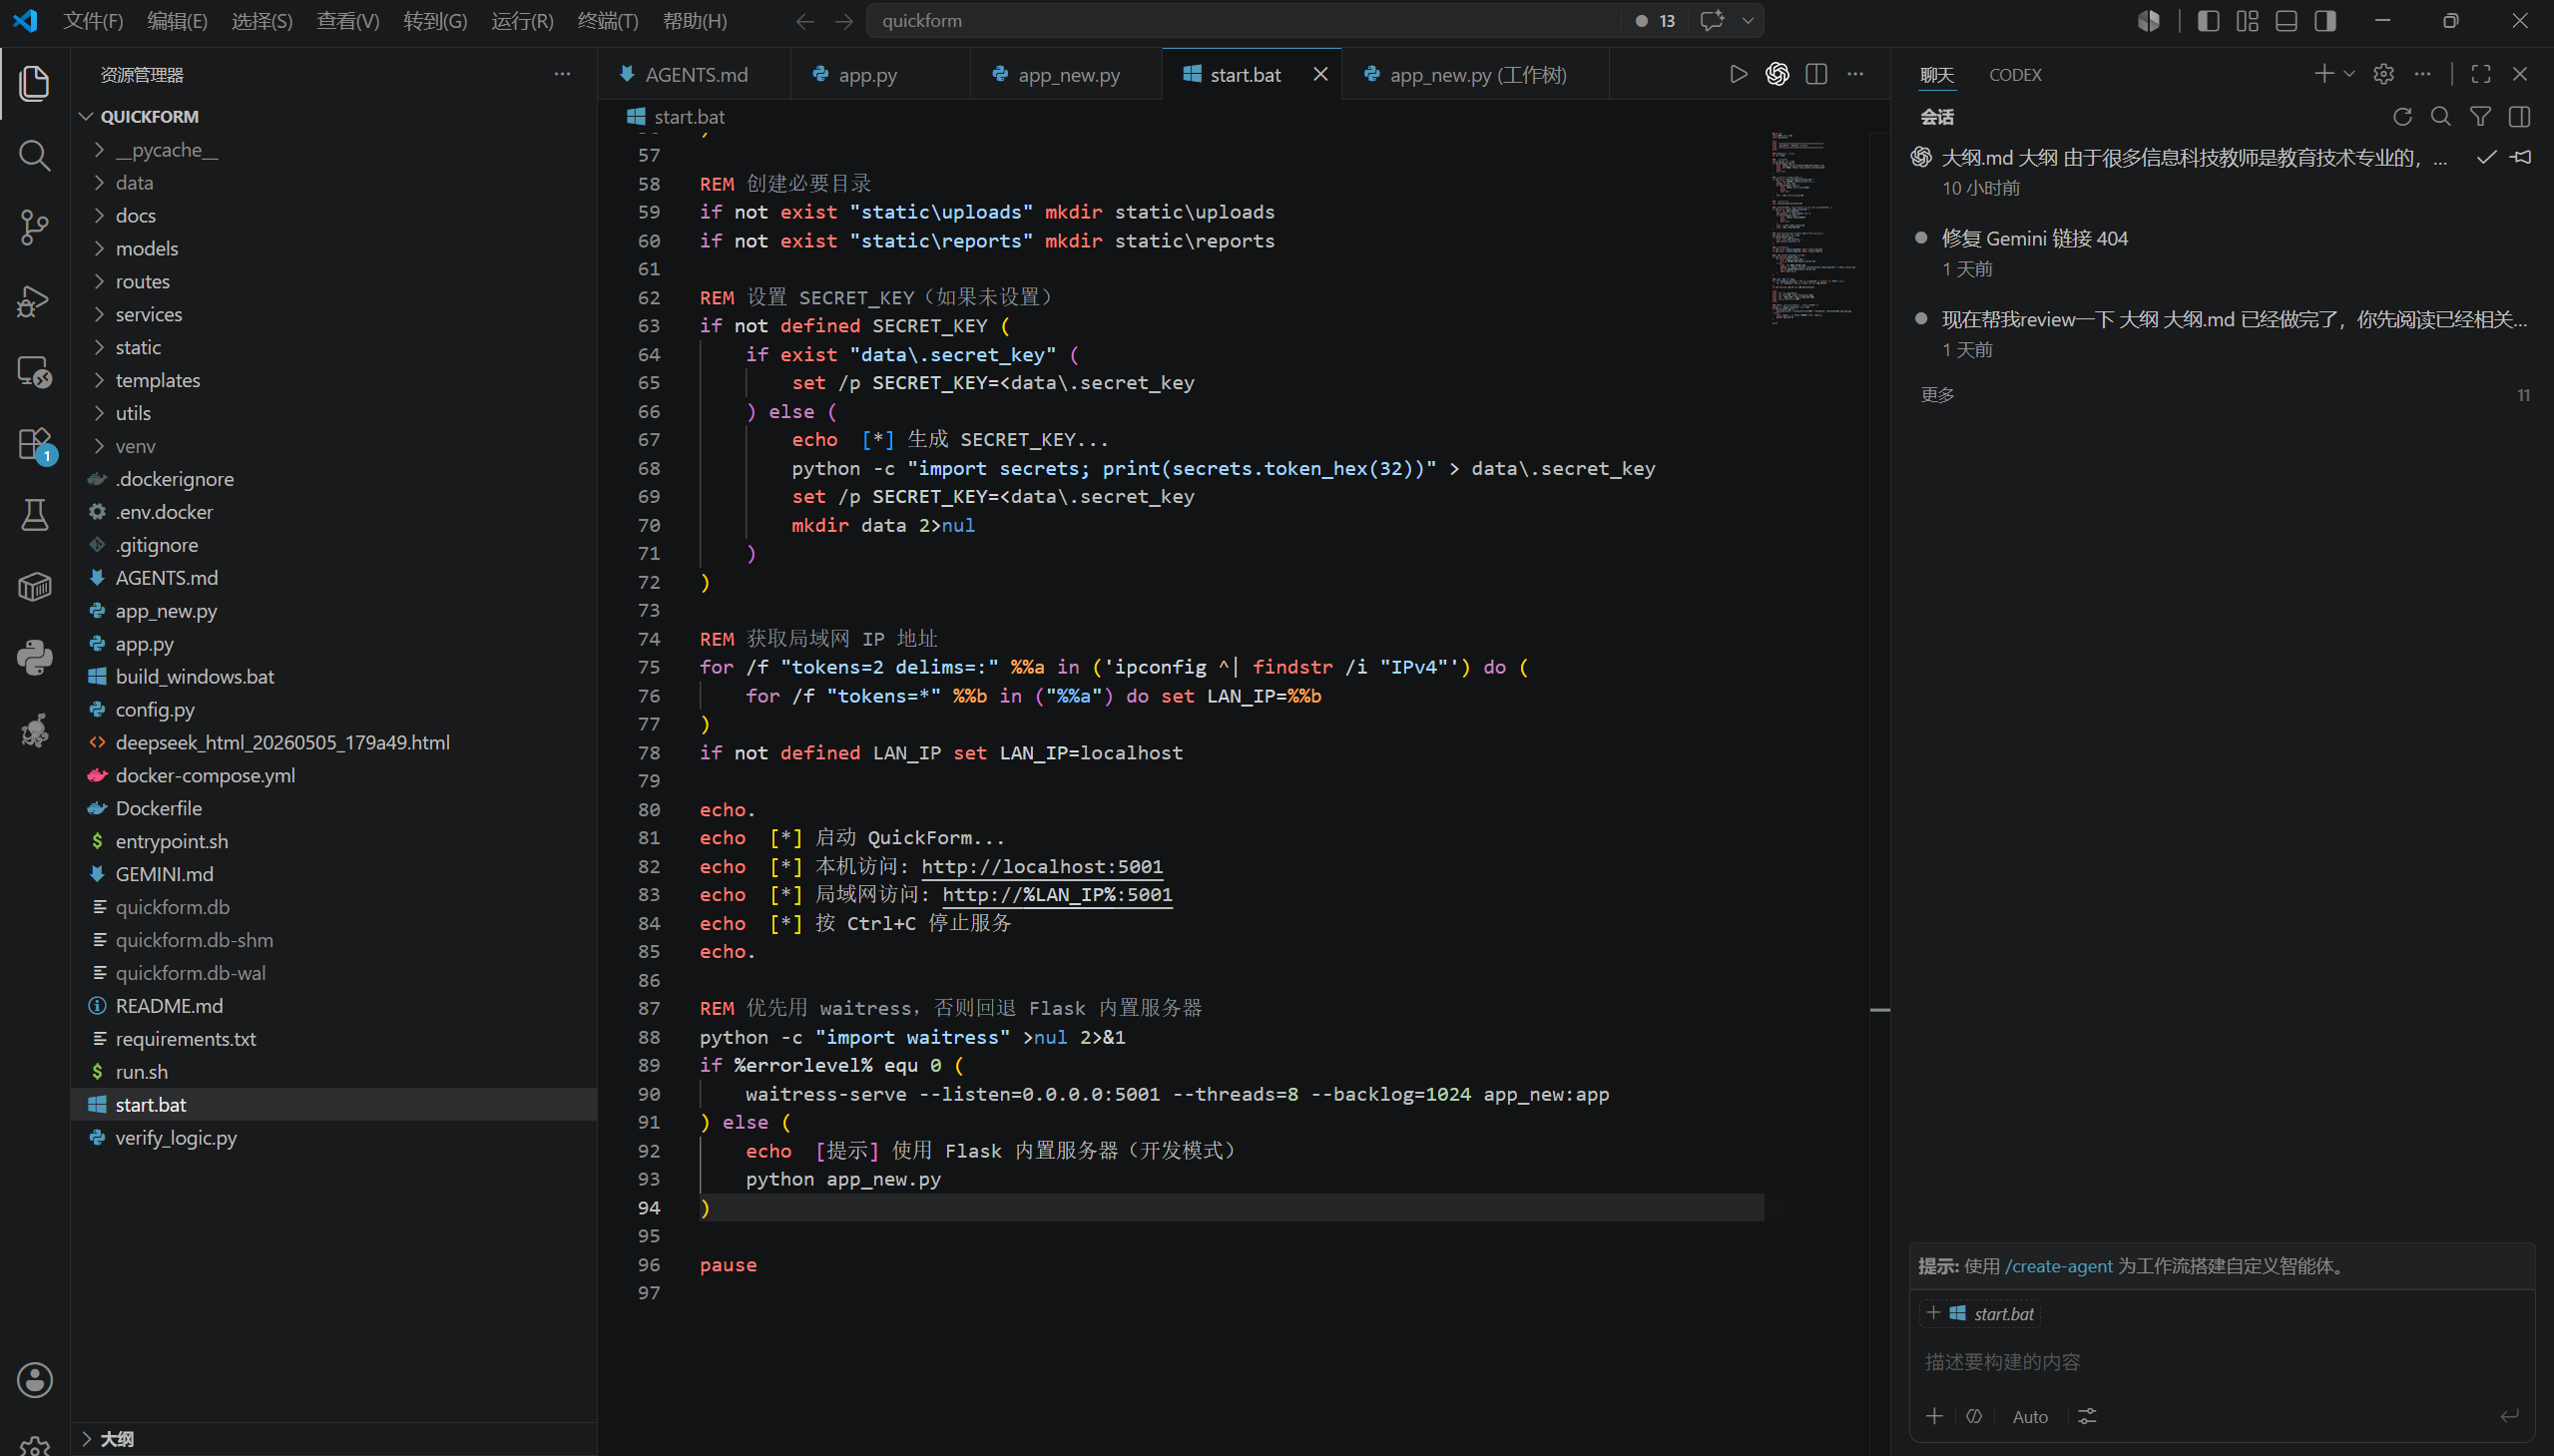
Task: Open the 终端(T) menu
Action: (x=608, y=21)
